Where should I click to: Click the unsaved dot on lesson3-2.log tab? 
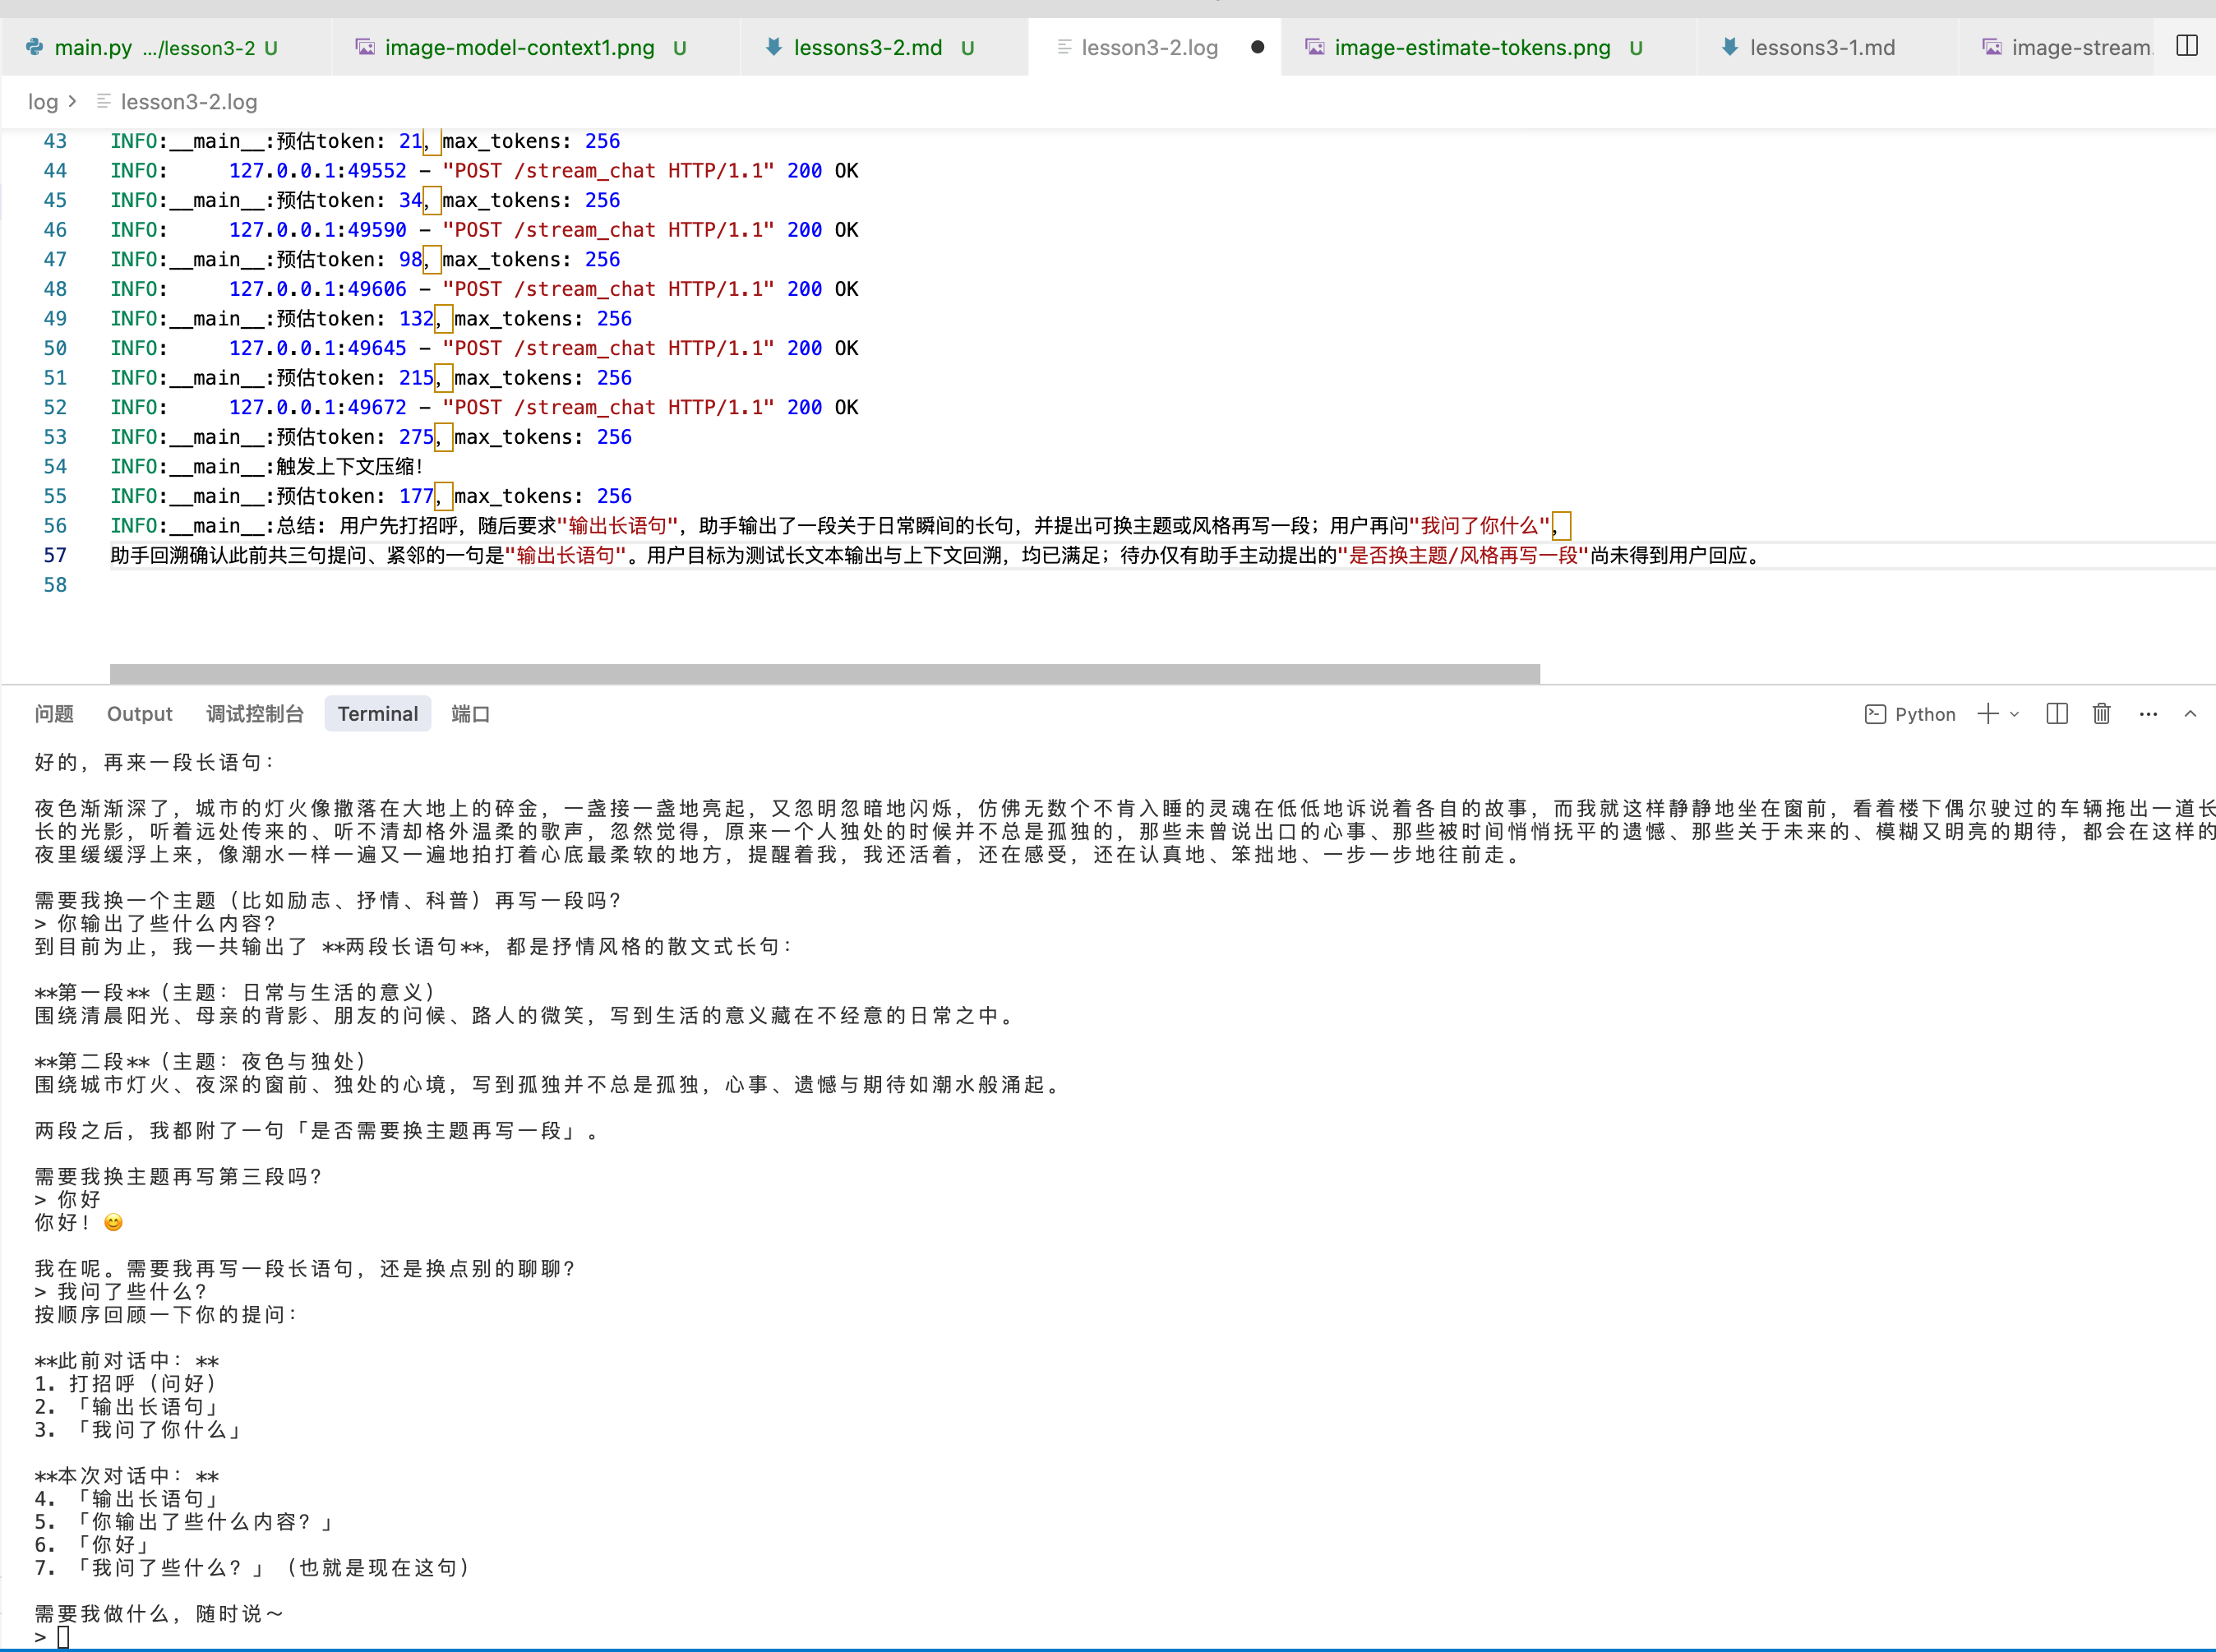(x=1257, y=47)
